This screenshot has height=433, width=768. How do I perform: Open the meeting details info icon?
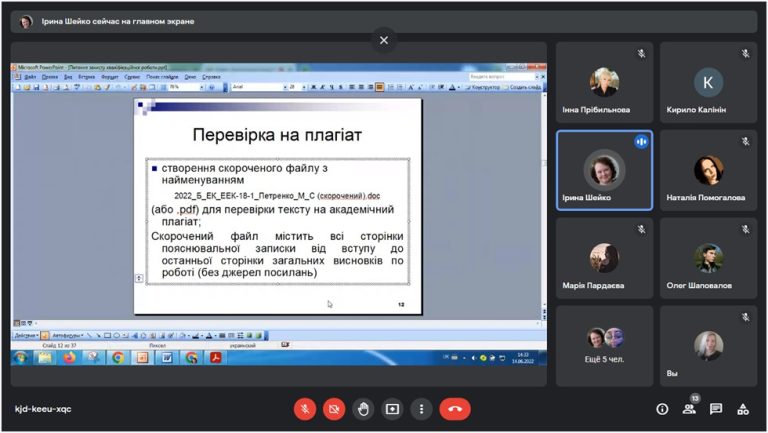662,409
